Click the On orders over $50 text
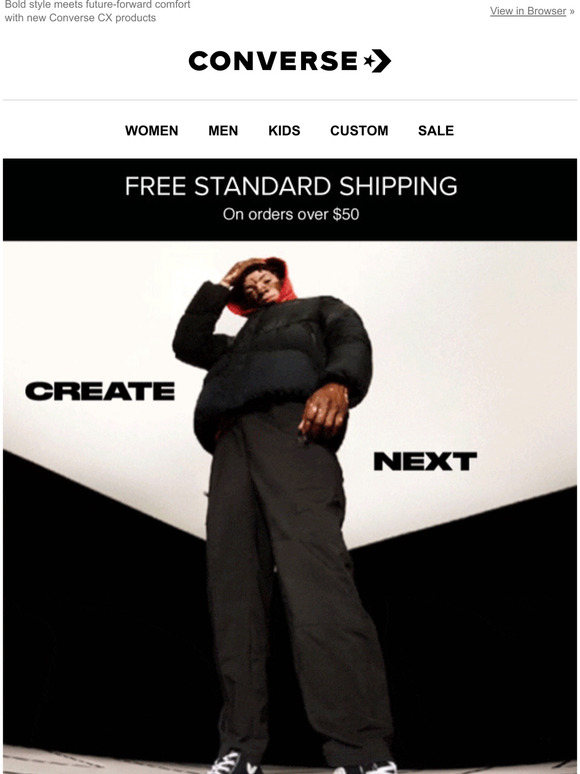The width and height of the screenshot is (580, 774). coord(291,214)
